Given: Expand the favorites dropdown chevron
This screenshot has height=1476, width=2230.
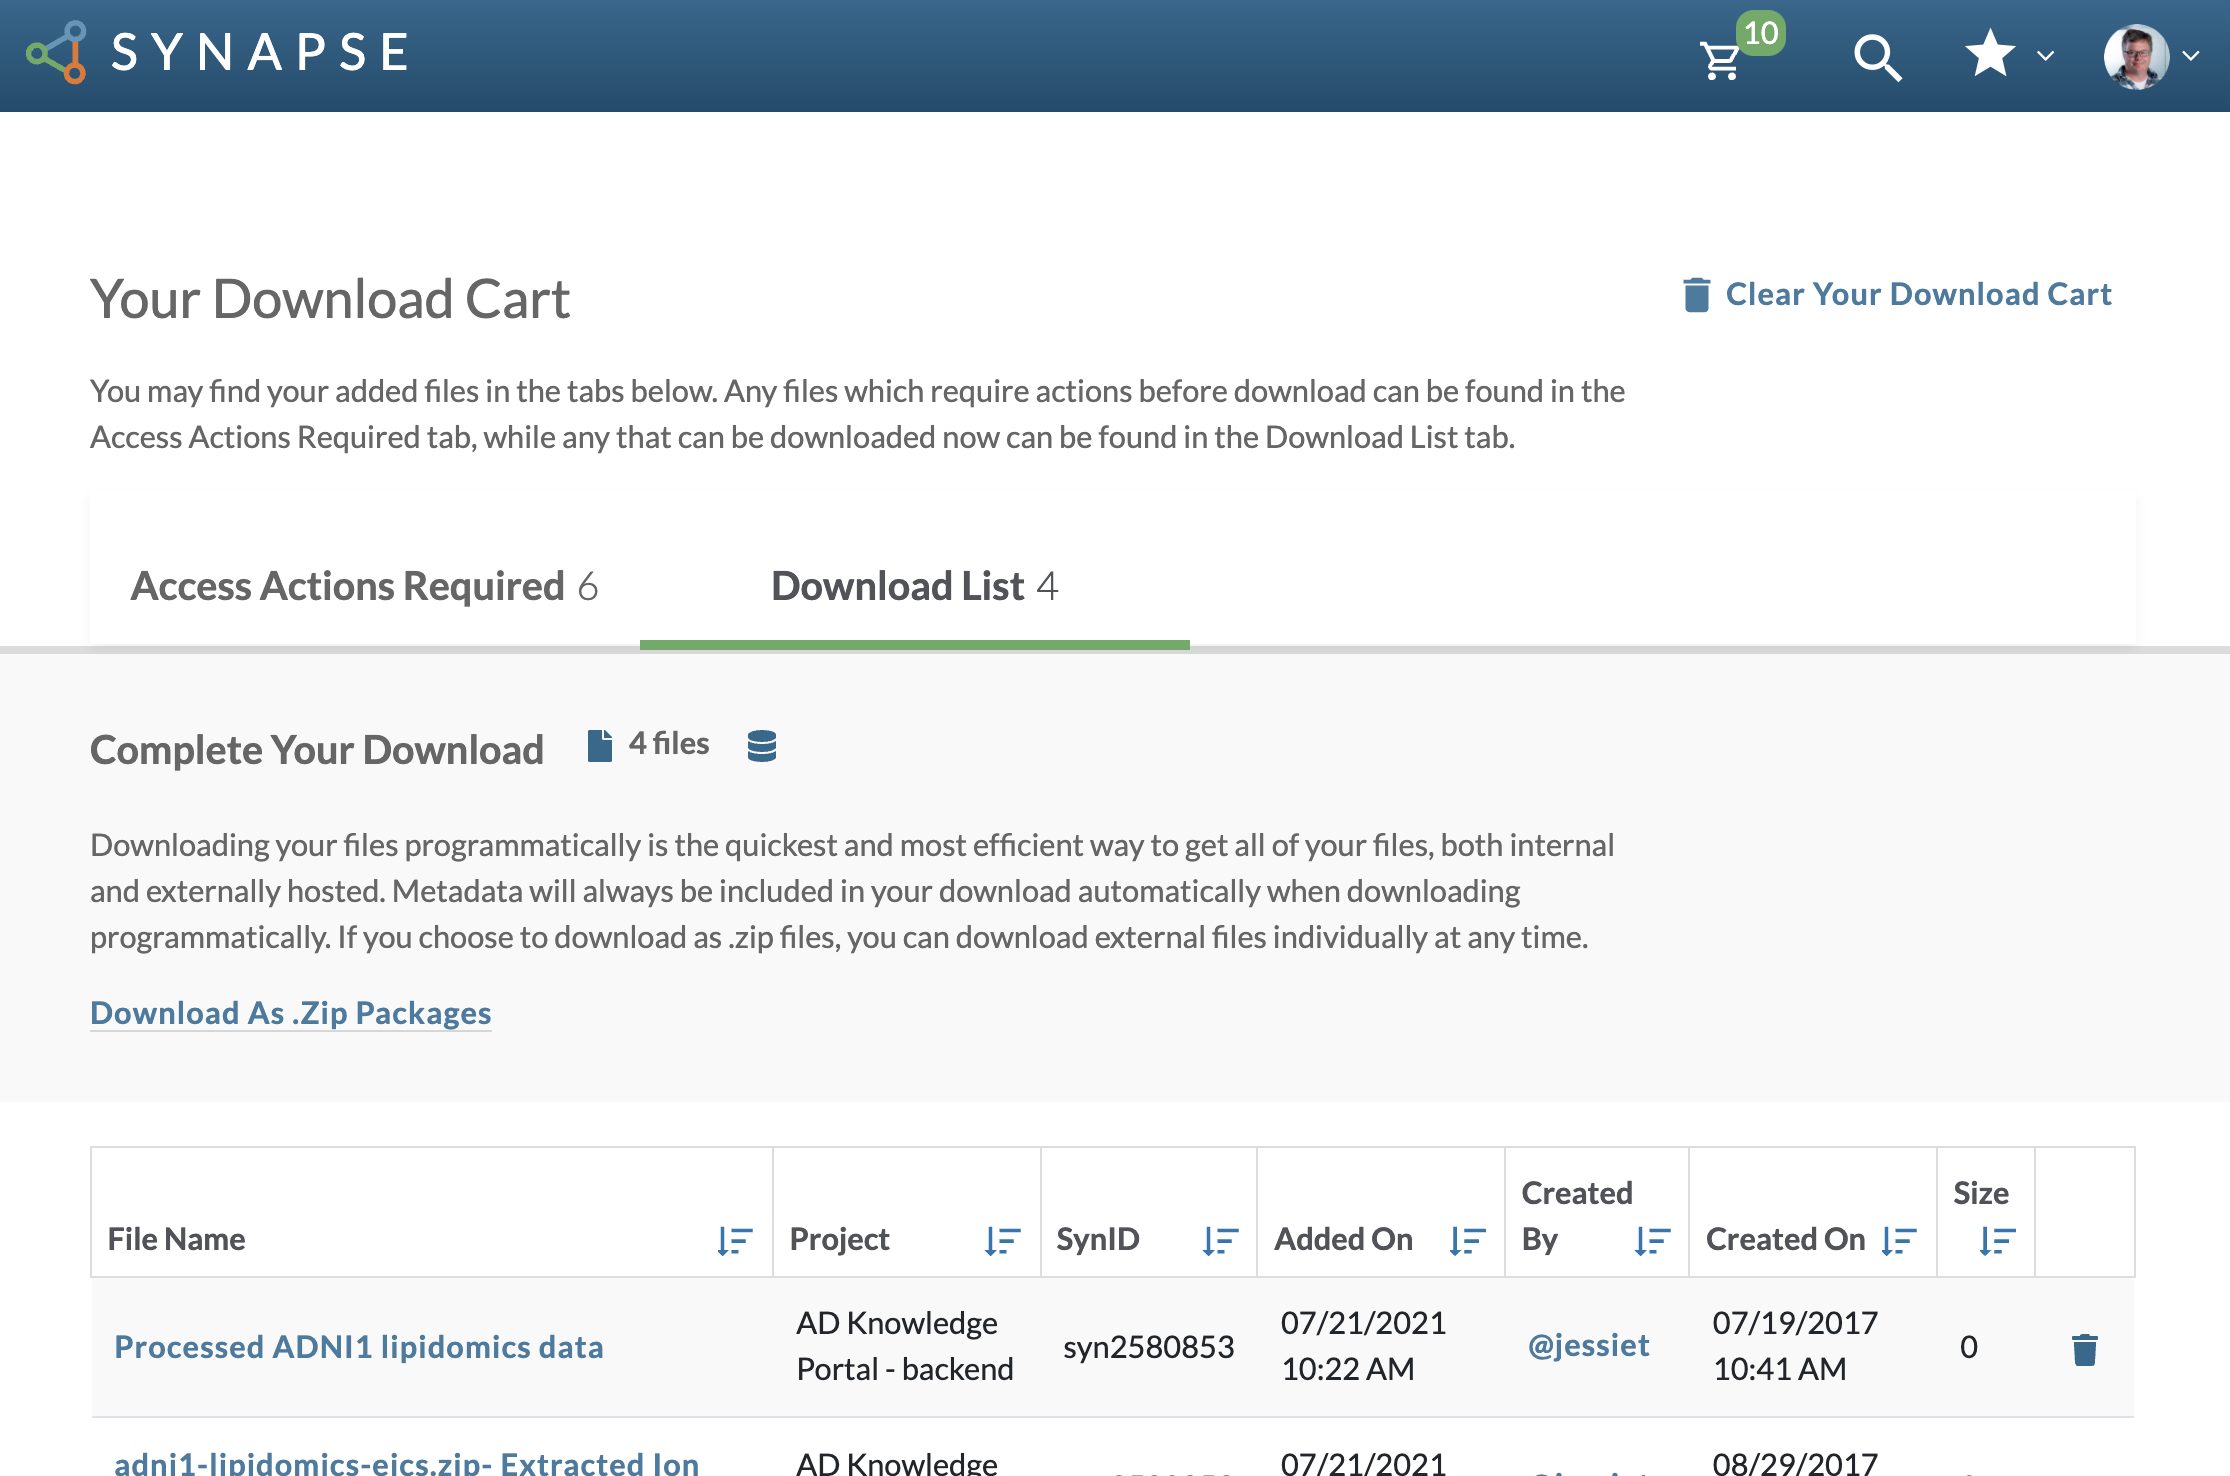Looking at the screenshot, I should (2046, 57).
